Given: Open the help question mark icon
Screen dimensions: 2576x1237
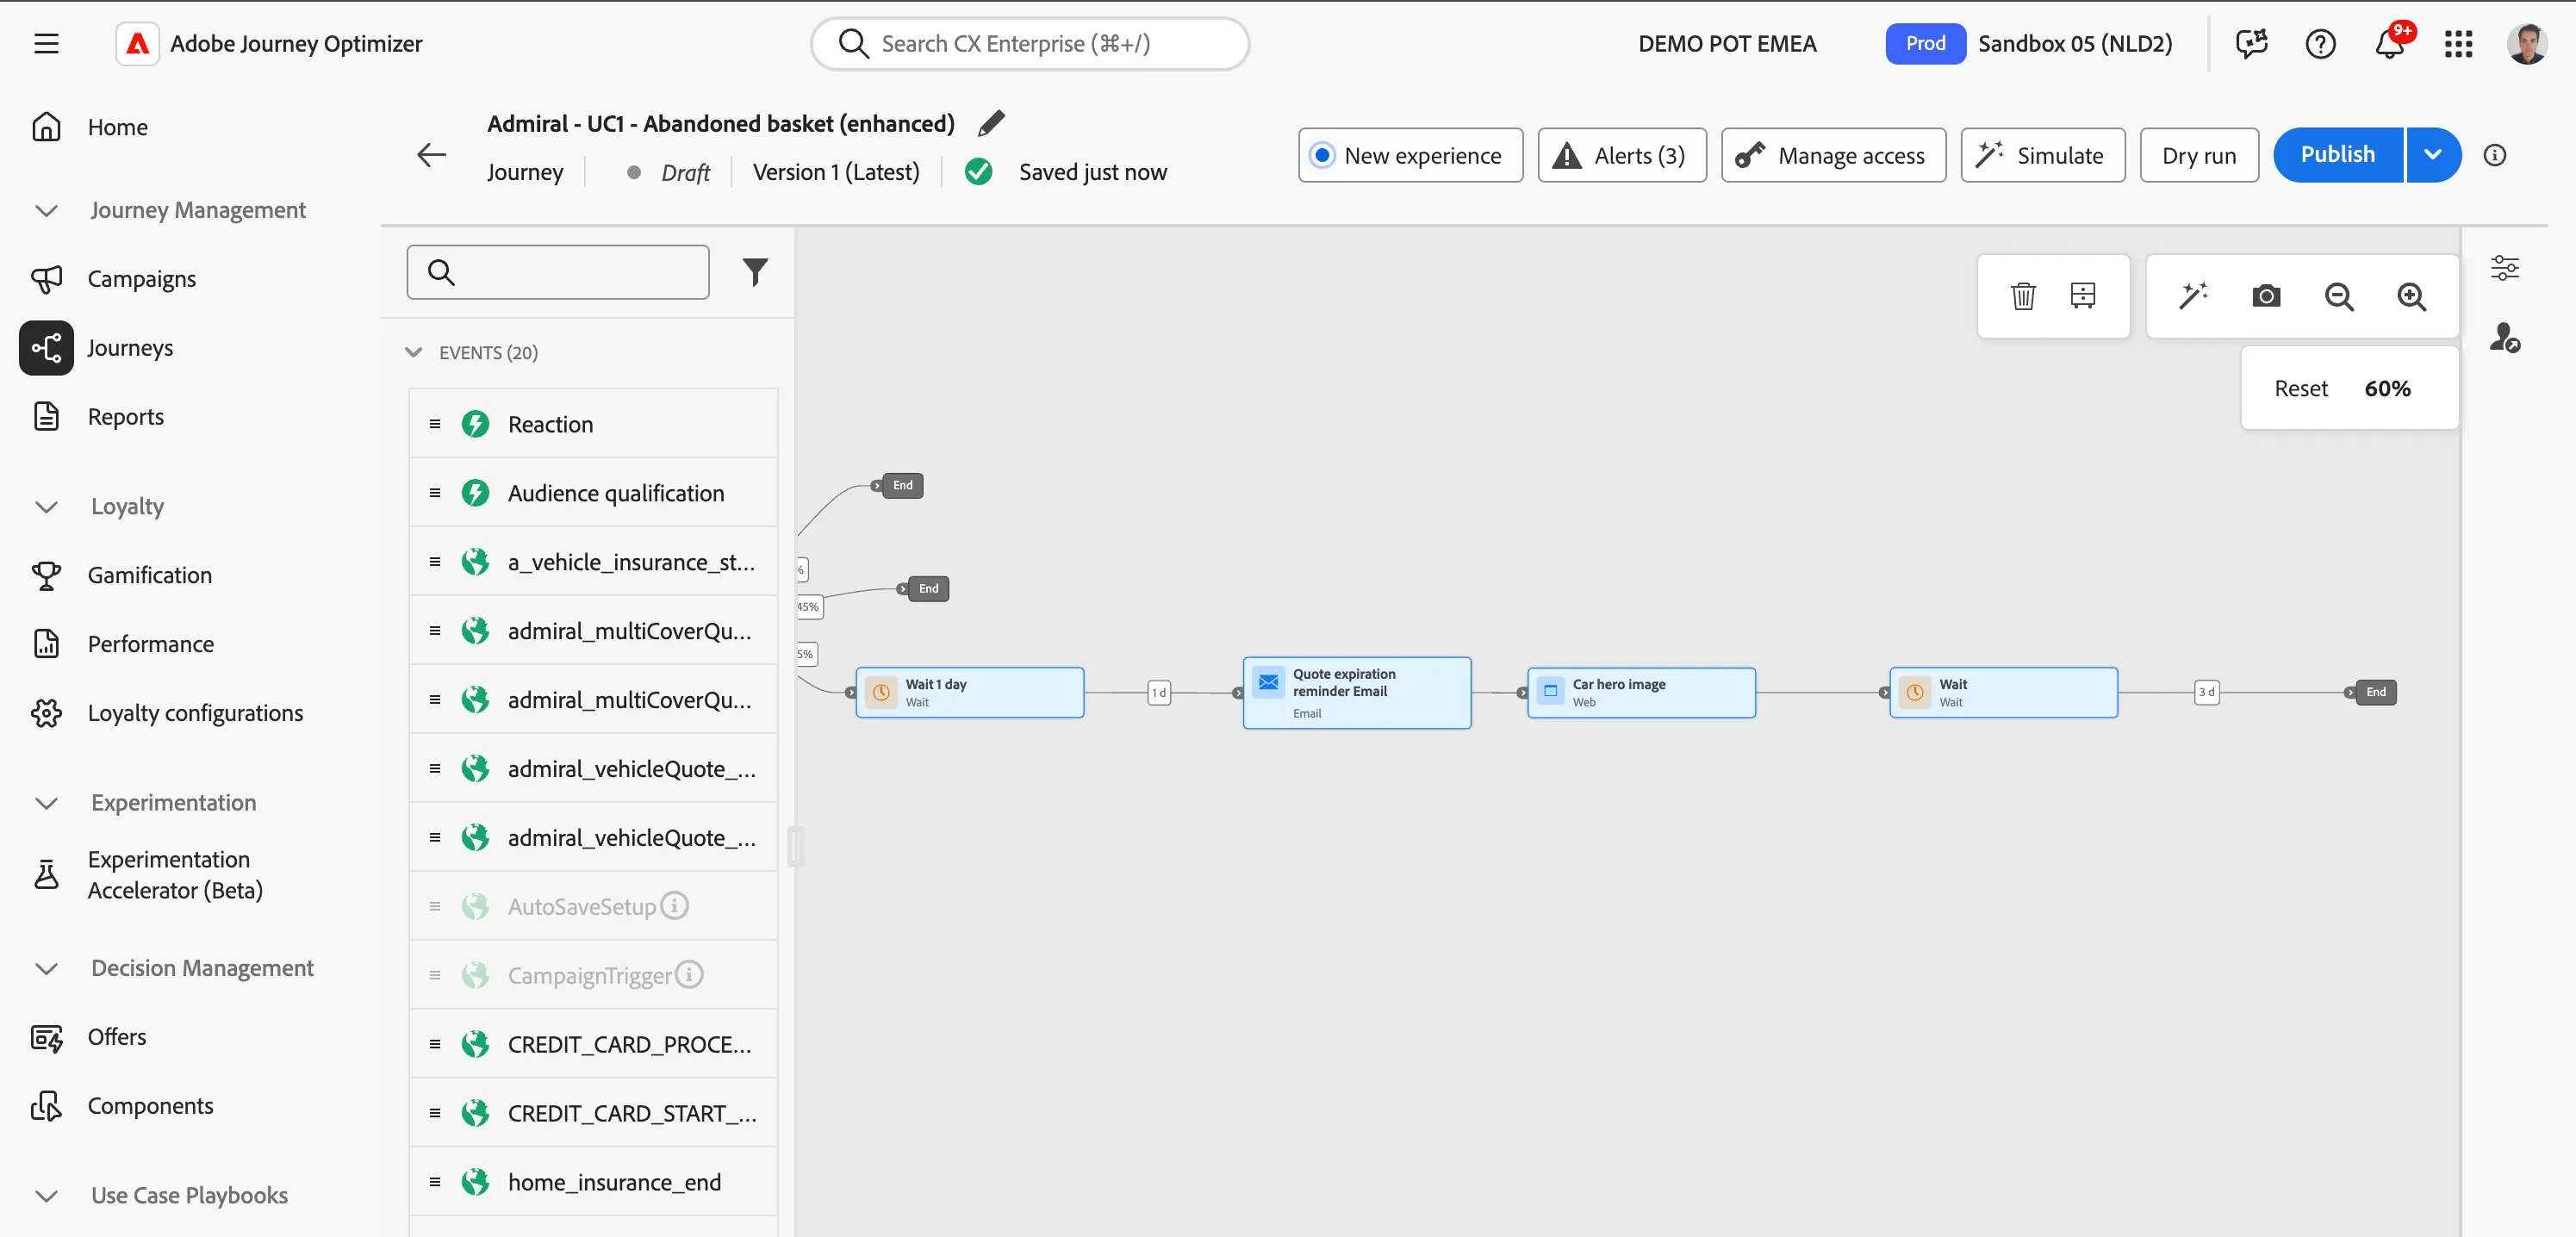Looking at the screenshot, I should (2320, 43).
